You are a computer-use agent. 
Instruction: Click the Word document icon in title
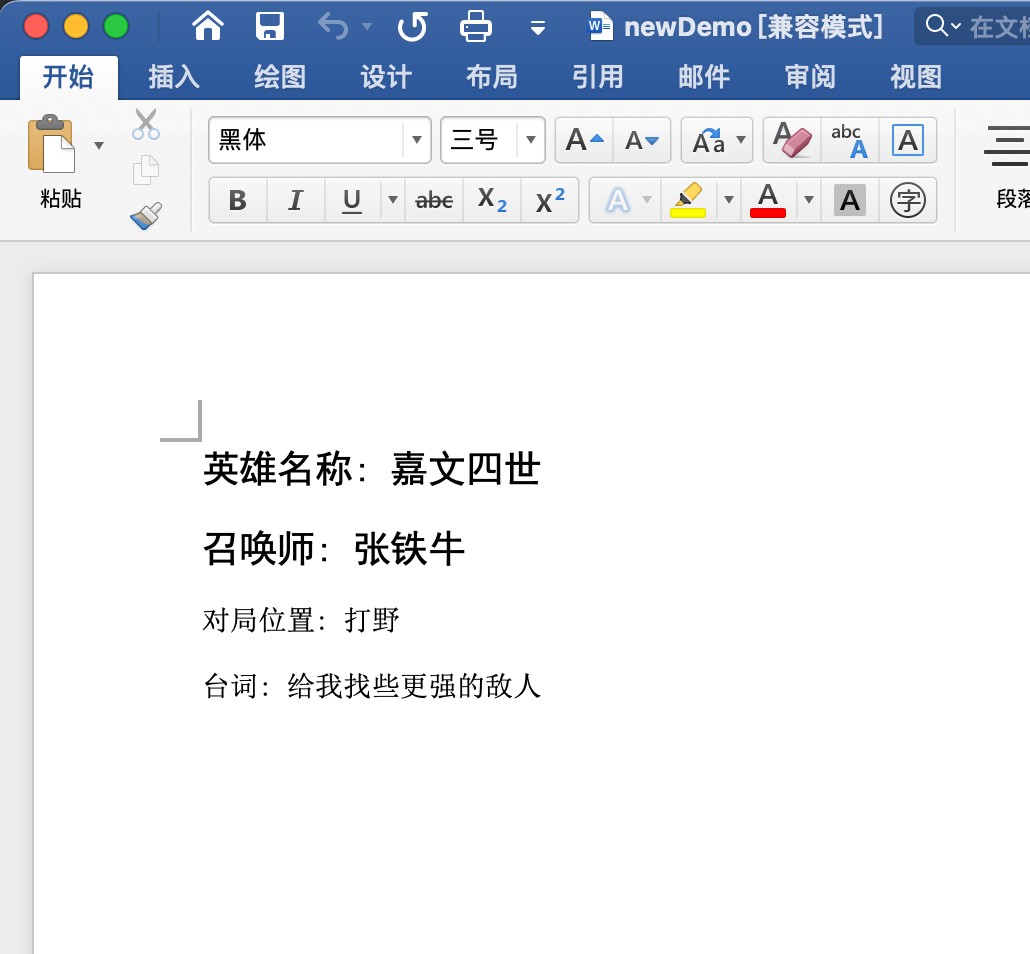[600, 26]
